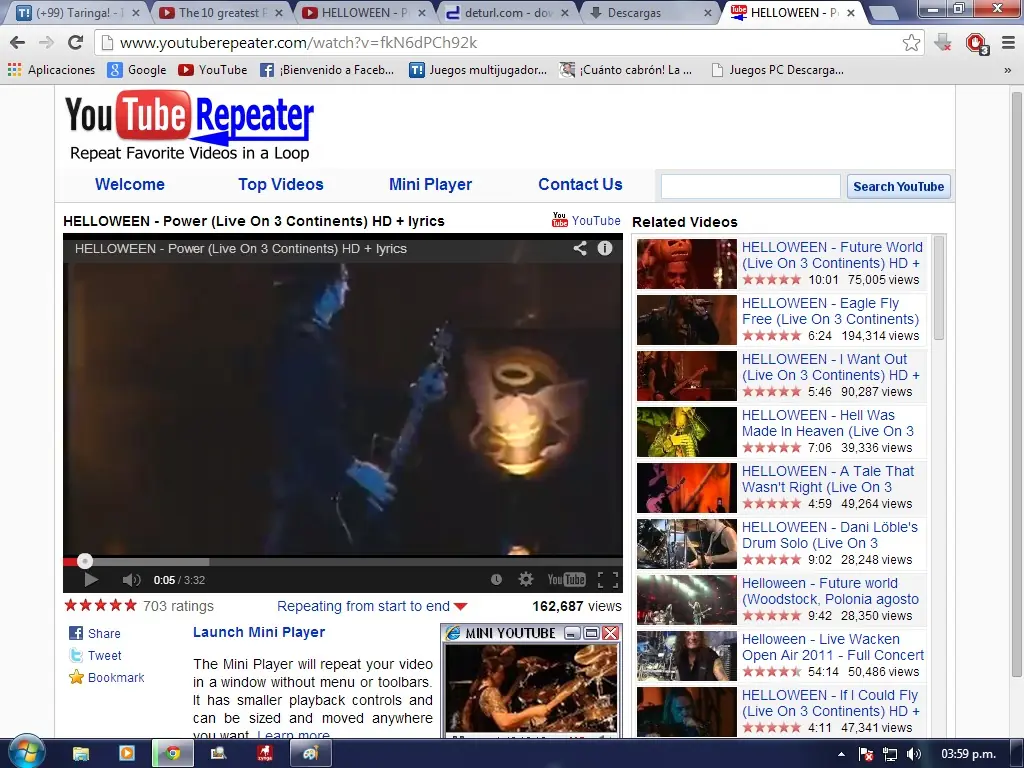
Task: Click the Tweet link
Action: pyautogui.click(x=95, y=656)
